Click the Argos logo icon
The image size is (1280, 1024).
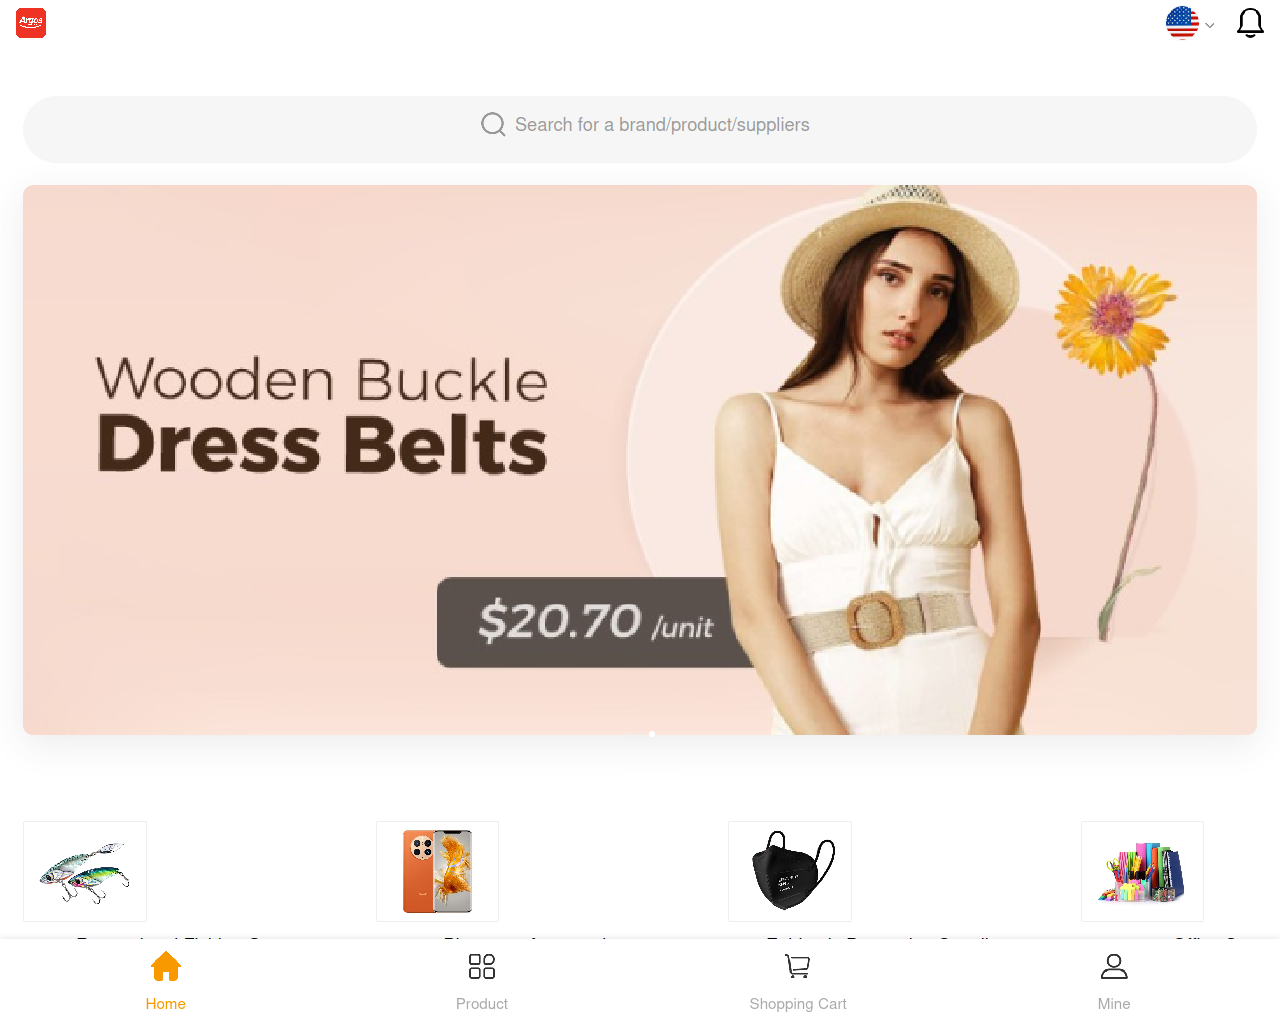(31, 23)
